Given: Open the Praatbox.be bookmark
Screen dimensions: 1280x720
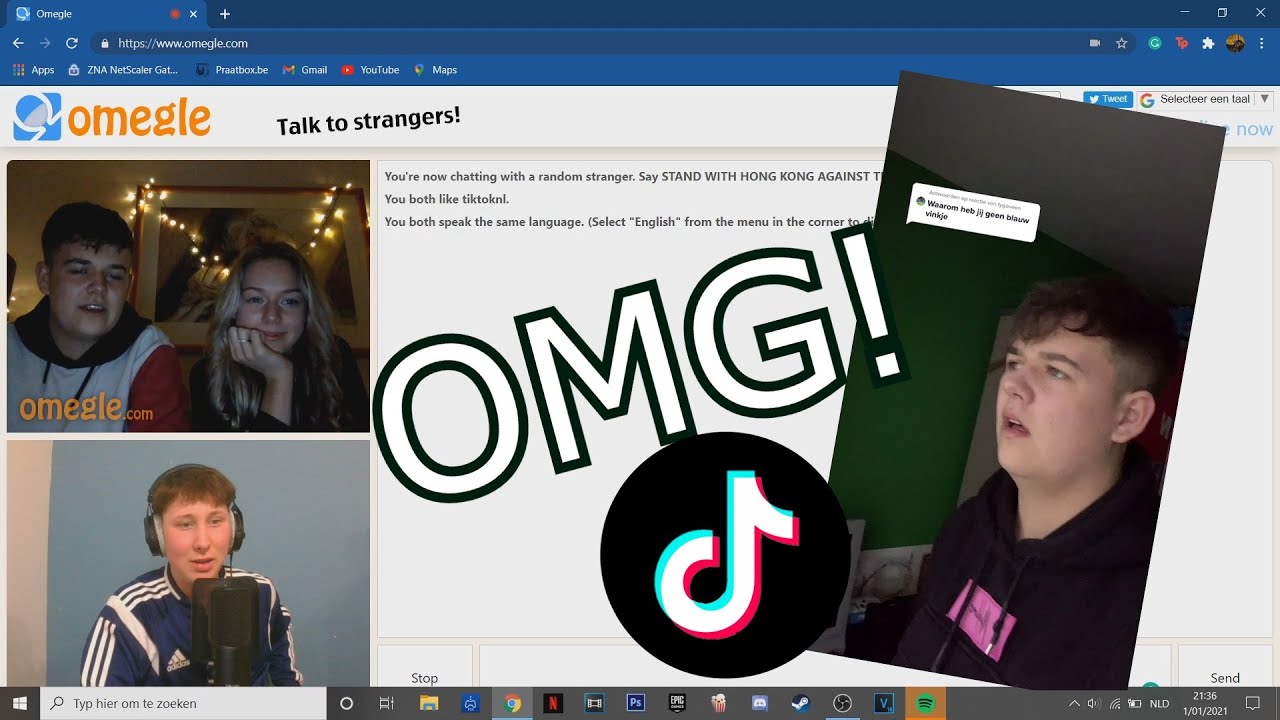Looking at the screenshot, I should pyautogui.click(x=232, y=70).
